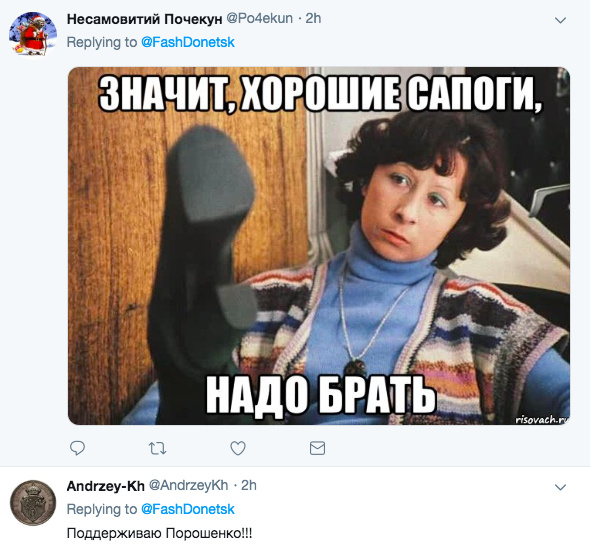Viewport: 590px width, 553px height.
Task: Click the risovach.ru watermark on the meme
Action: (542, 419)
